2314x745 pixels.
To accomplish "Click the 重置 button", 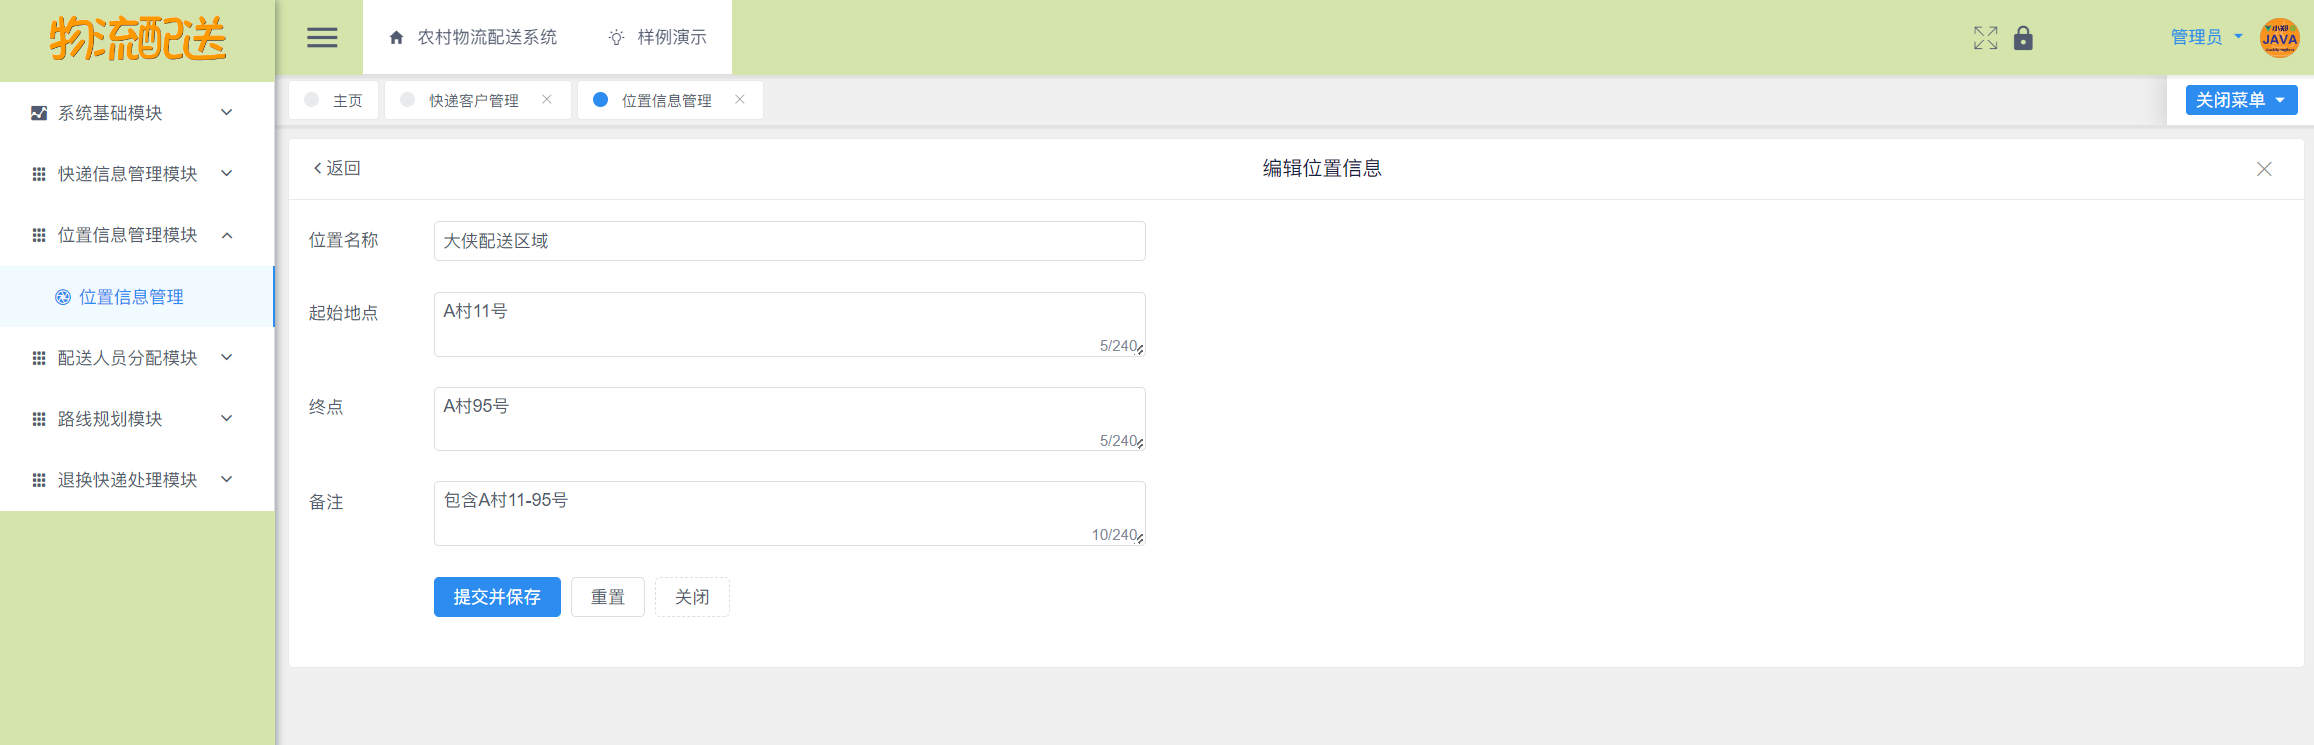I will pos(608,597).
